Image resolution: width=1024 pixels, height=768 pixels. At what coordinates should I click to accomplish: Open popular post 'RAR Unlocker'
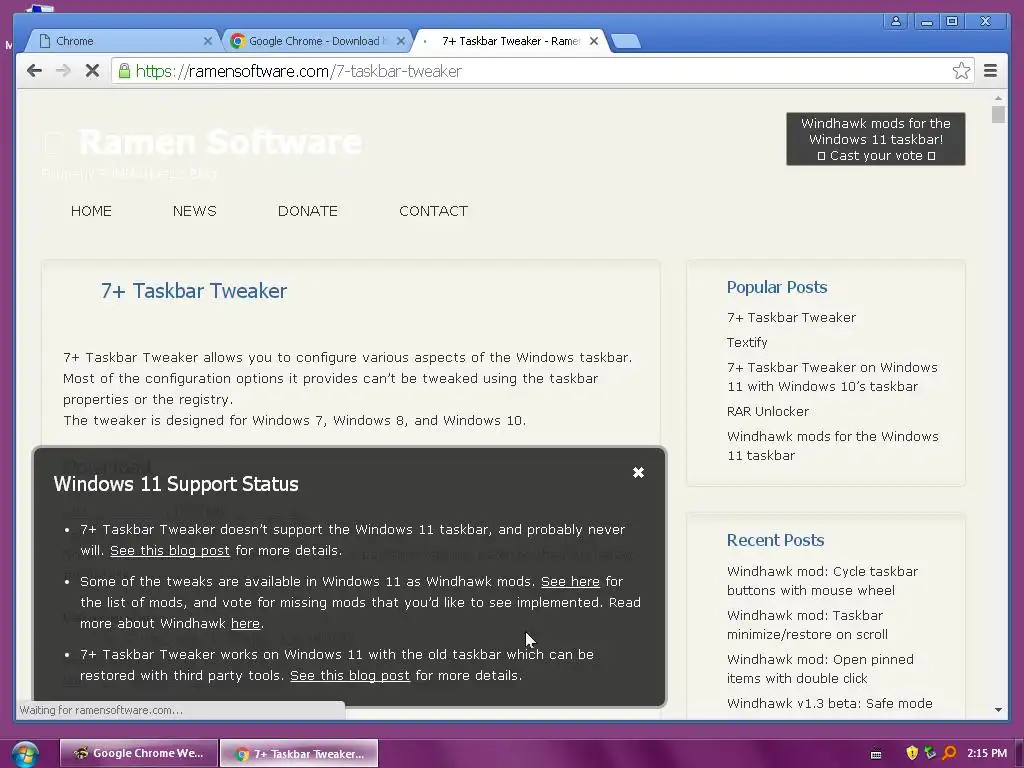pyautogui.click(x=768, y=411)
